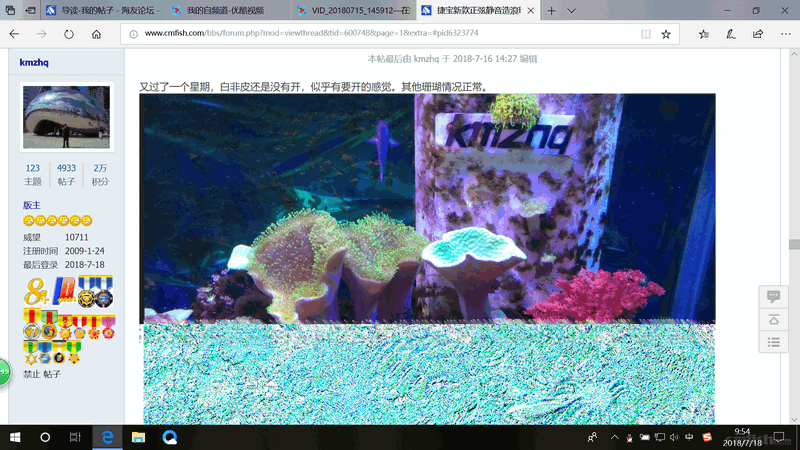Click the 帖子 link next to 禁止
Screen dimensions: 800x450
(x=52, y=374)
